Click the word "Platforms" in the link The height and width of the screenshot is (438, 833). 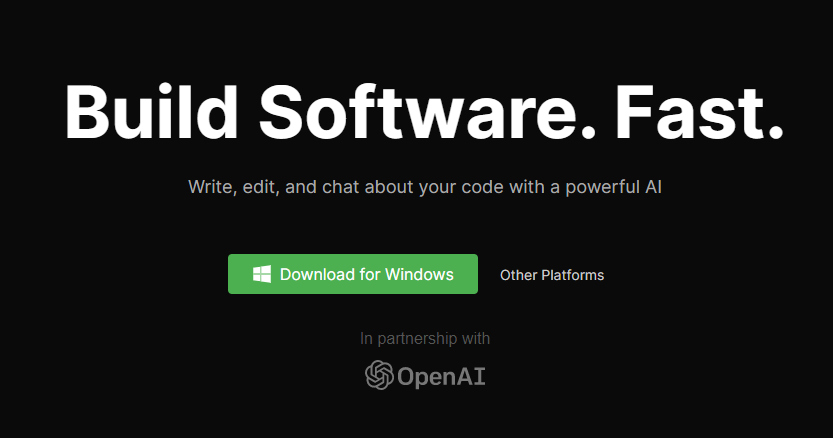tap(572, 275)
